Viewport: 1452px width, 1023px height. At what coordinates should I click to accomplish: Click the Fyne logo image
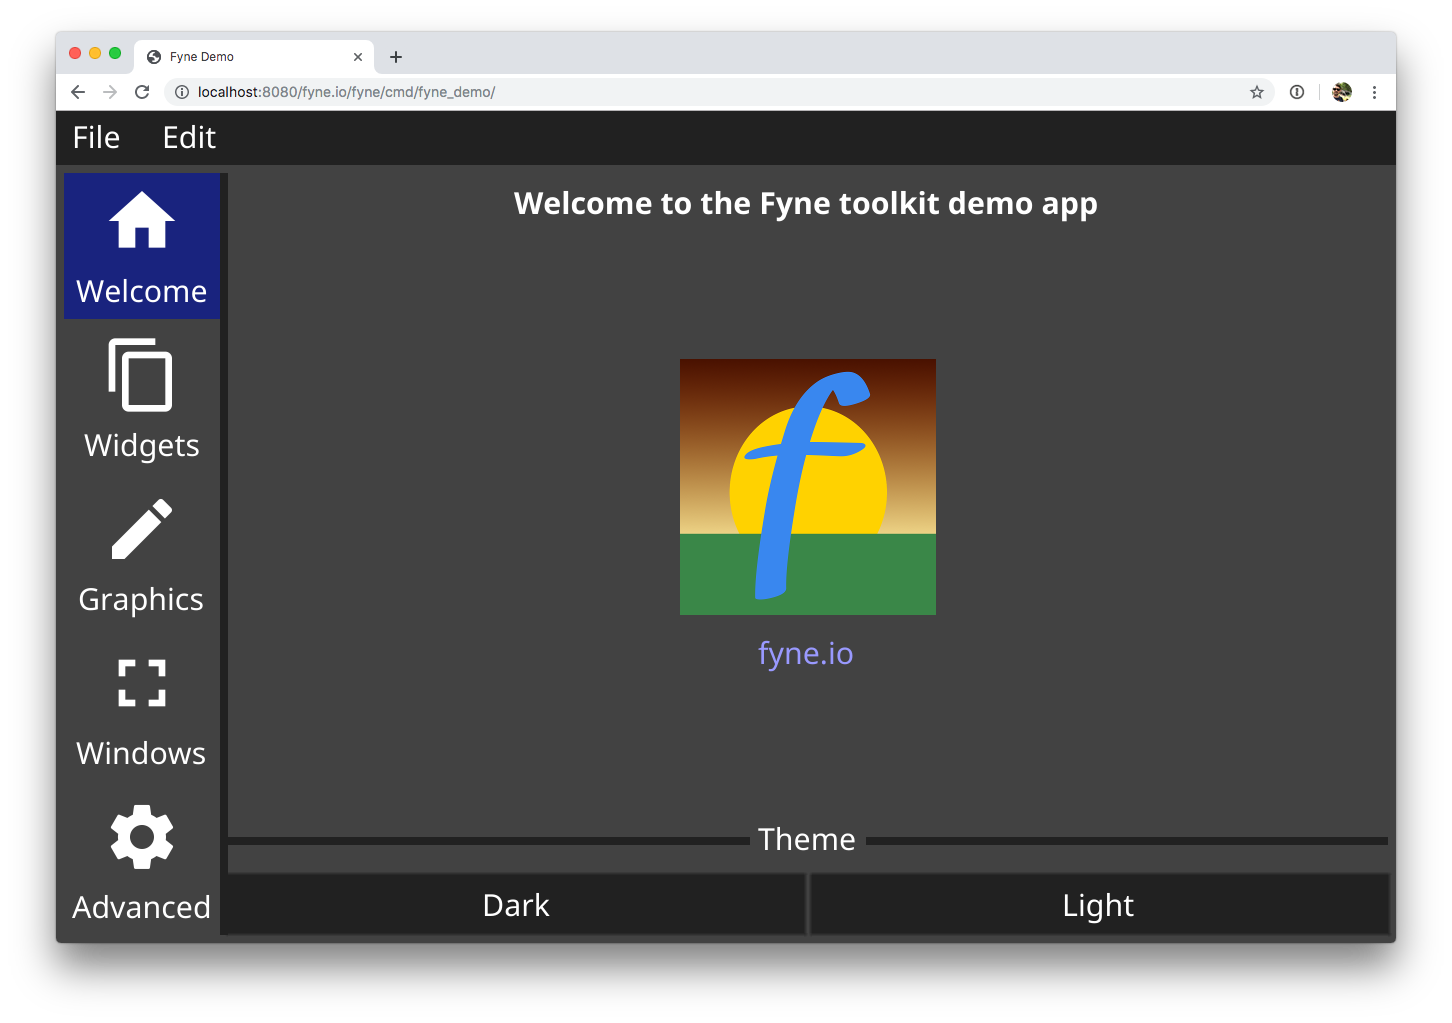point(808,487)
